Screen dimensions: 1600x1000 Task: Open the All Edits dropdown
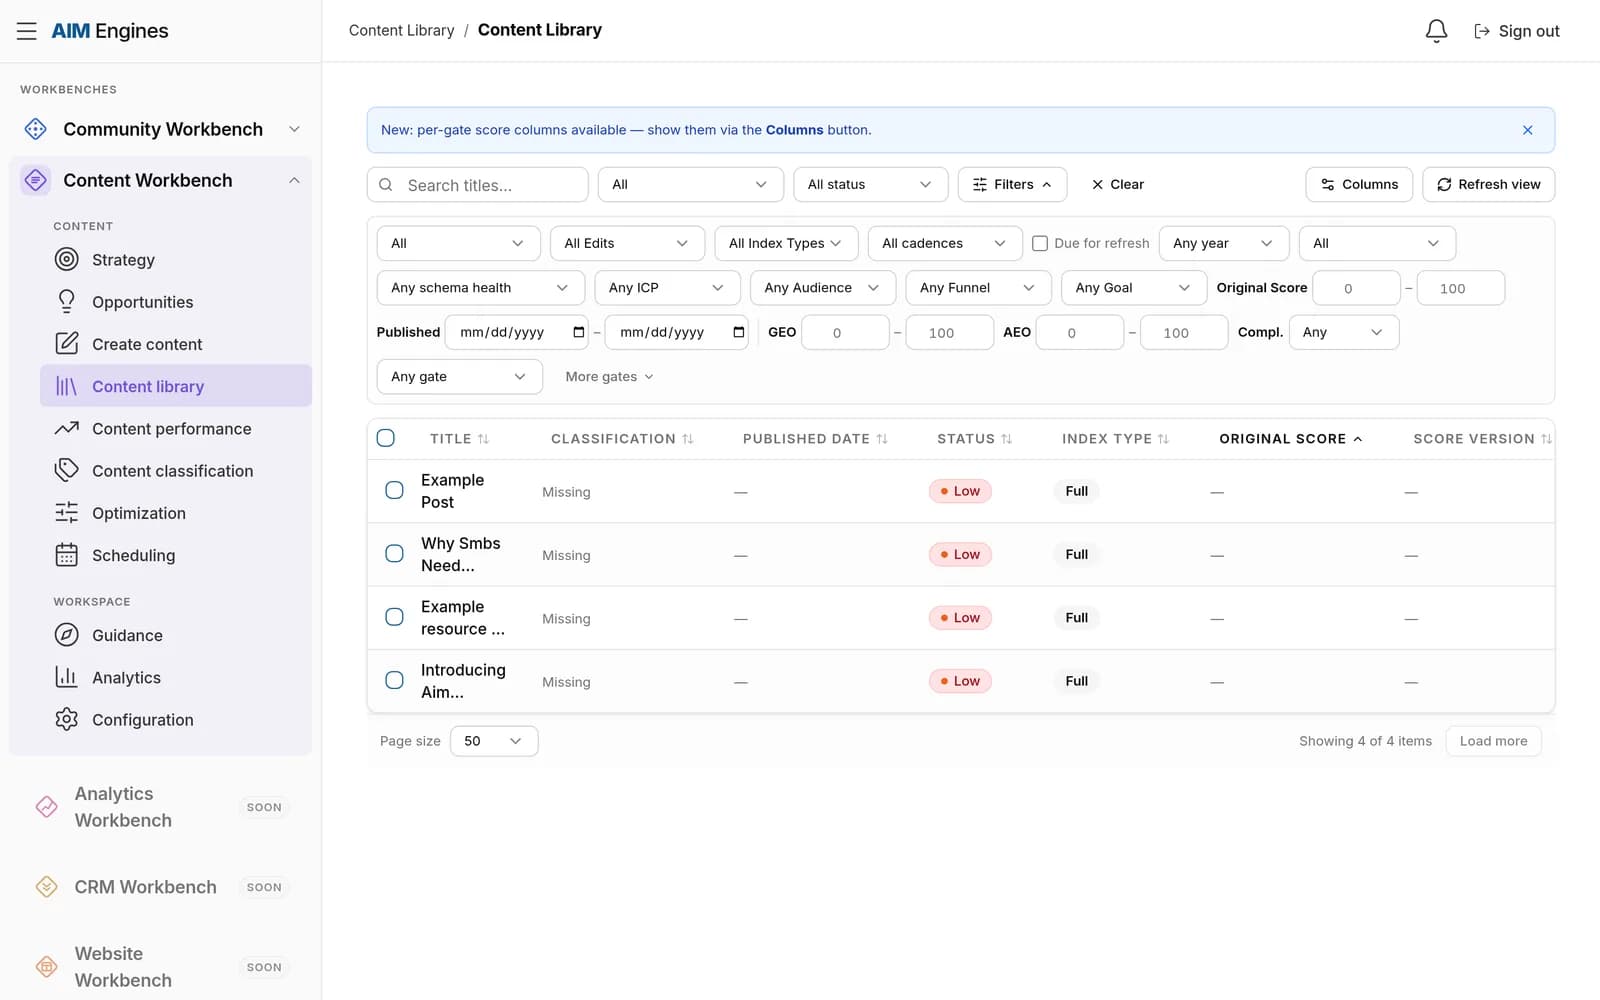[627, 243]
